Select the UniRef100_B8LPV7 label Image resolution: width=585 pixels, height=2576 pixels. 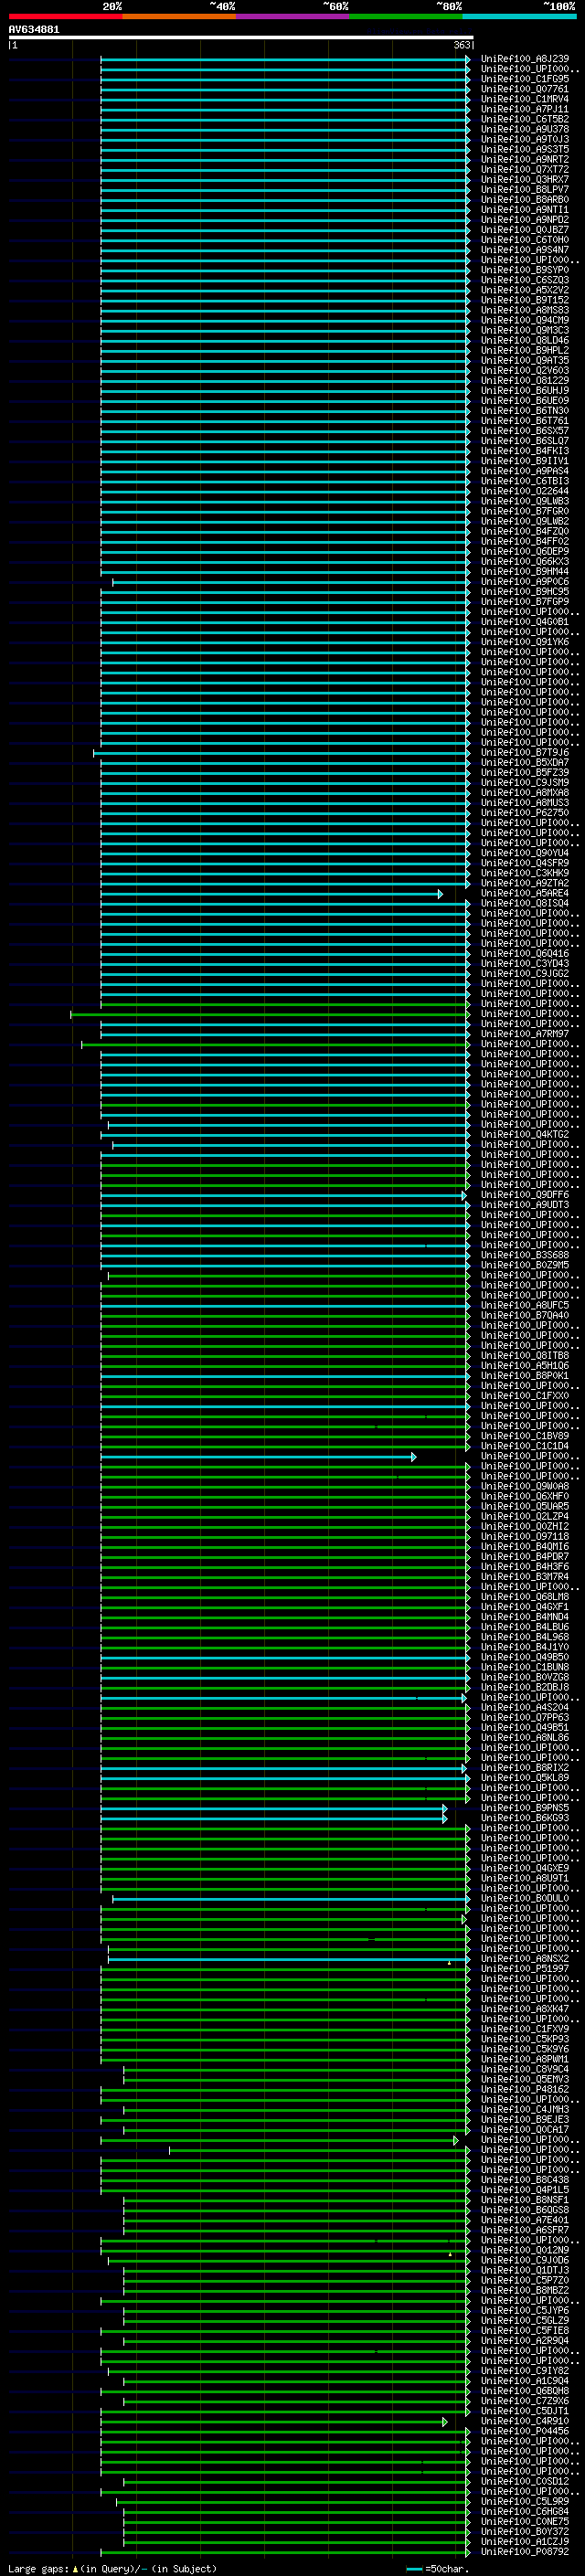(524, 189)
